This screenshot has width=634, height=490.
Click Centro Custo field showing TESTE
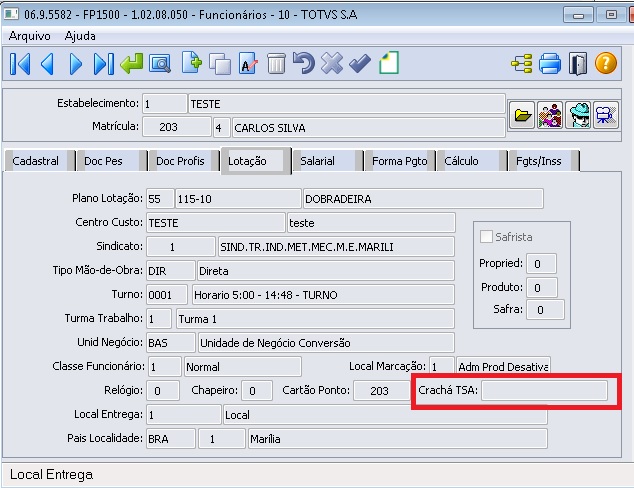[x=216, y=222]
